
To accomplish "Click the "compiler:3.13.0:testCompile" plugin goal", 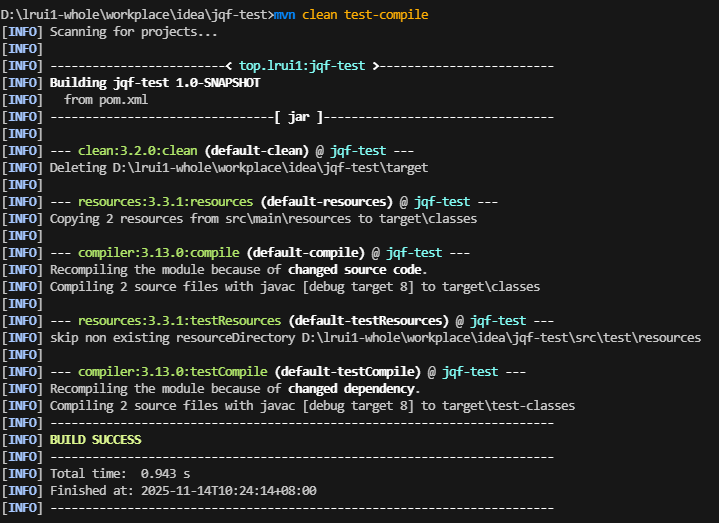I will 172,372.
